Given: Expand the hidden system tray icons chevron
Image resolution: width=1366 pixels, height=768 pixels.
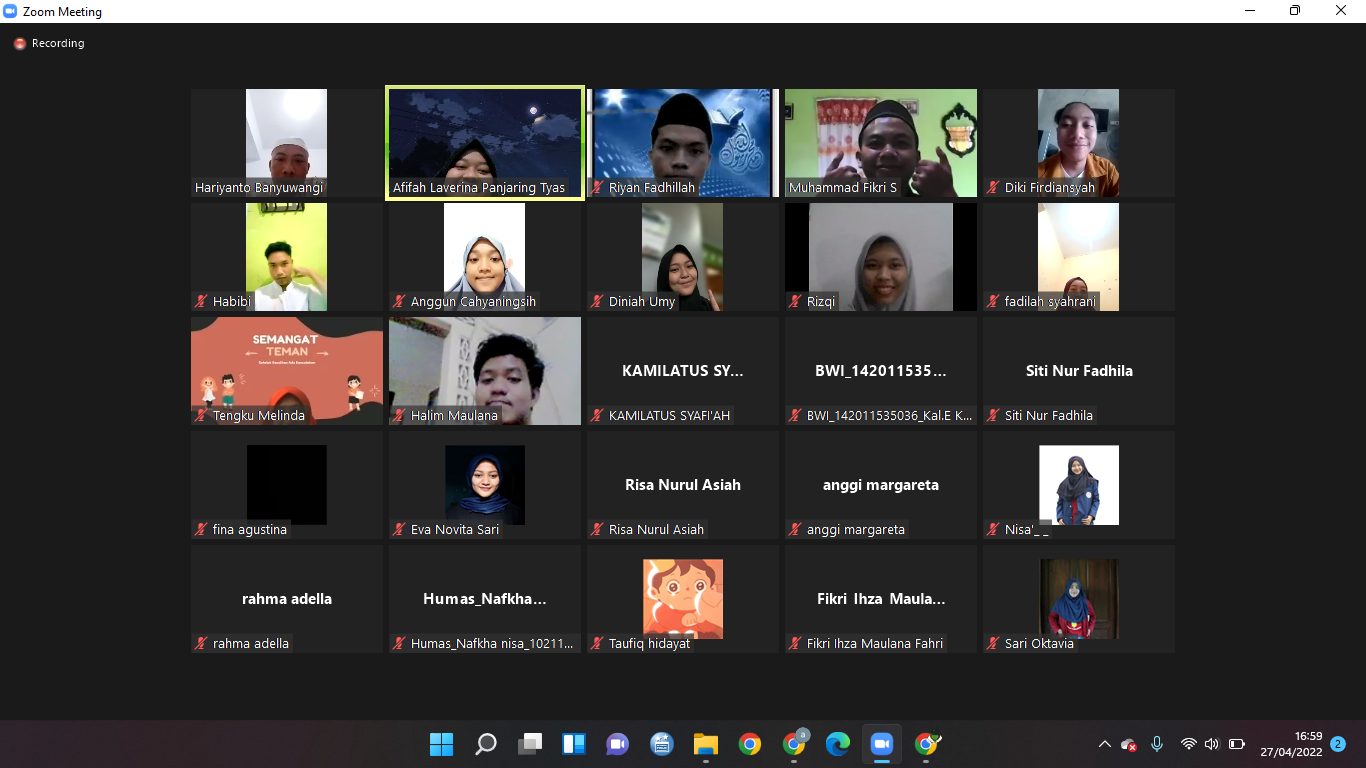Looking at the screenshot, I should point(1104,744).
